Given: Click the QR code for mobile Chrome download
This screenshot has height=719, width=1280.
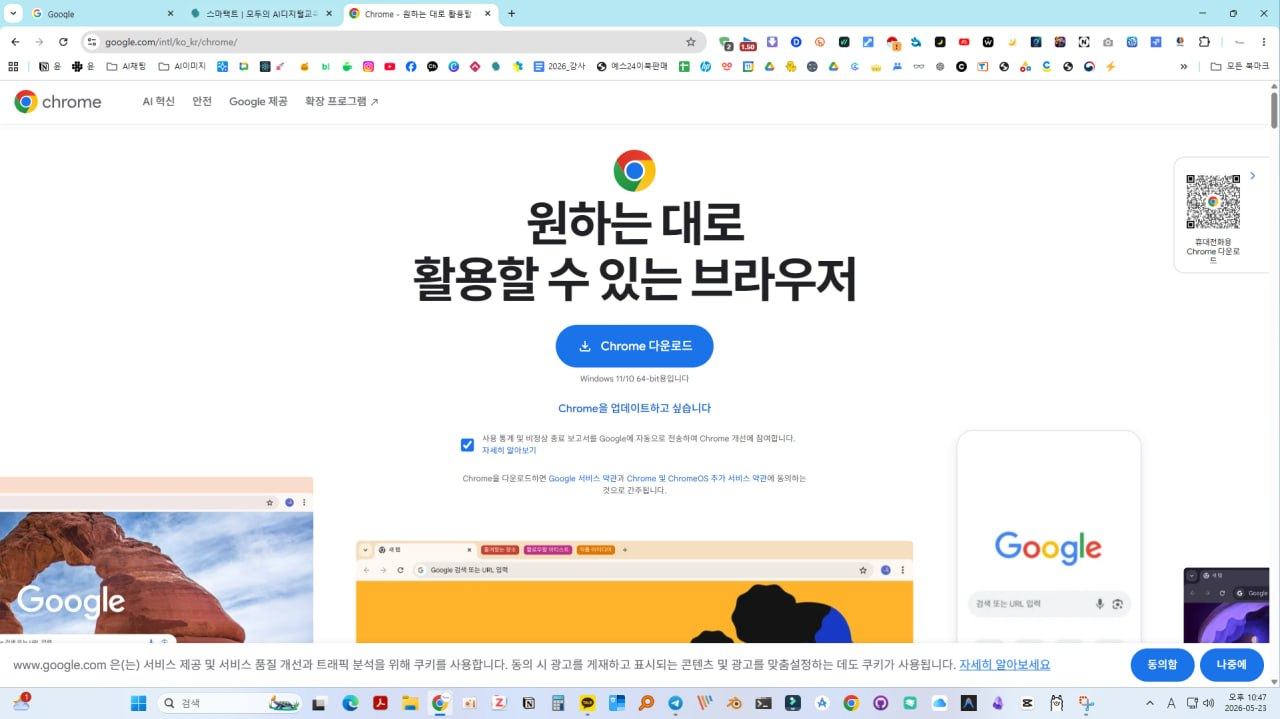Looking at the screenshot, I should pos(1213,201).
